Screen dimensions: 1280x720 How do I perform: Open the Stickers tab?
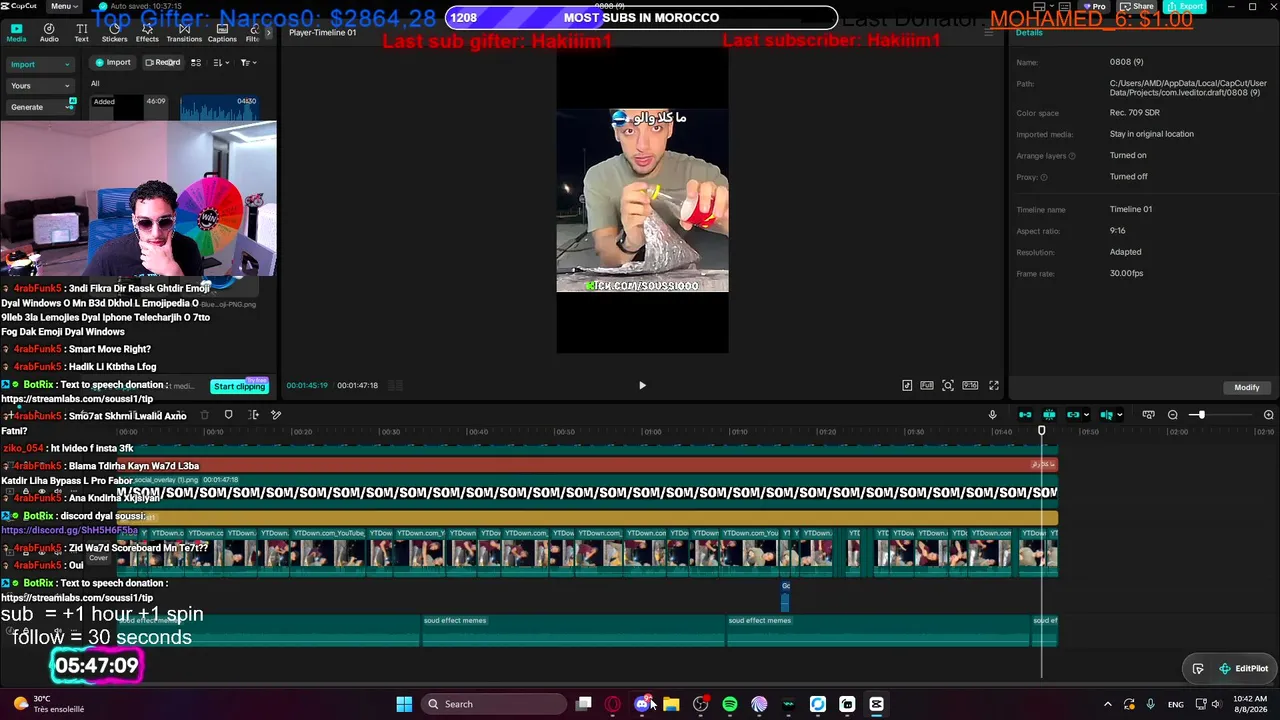tap(115, 33)
